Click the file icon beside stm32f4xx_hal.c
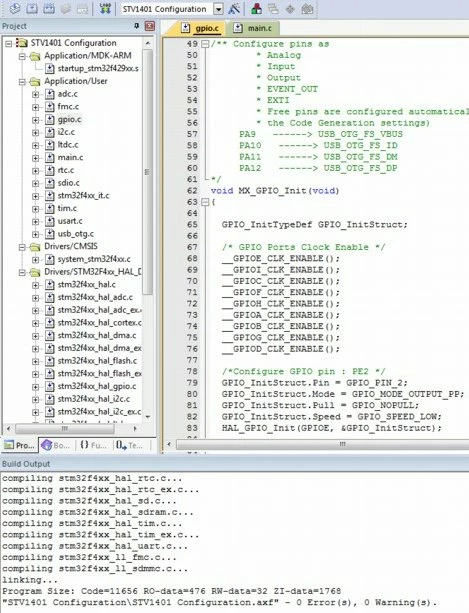Screen dimensions: 469x613 50,285
